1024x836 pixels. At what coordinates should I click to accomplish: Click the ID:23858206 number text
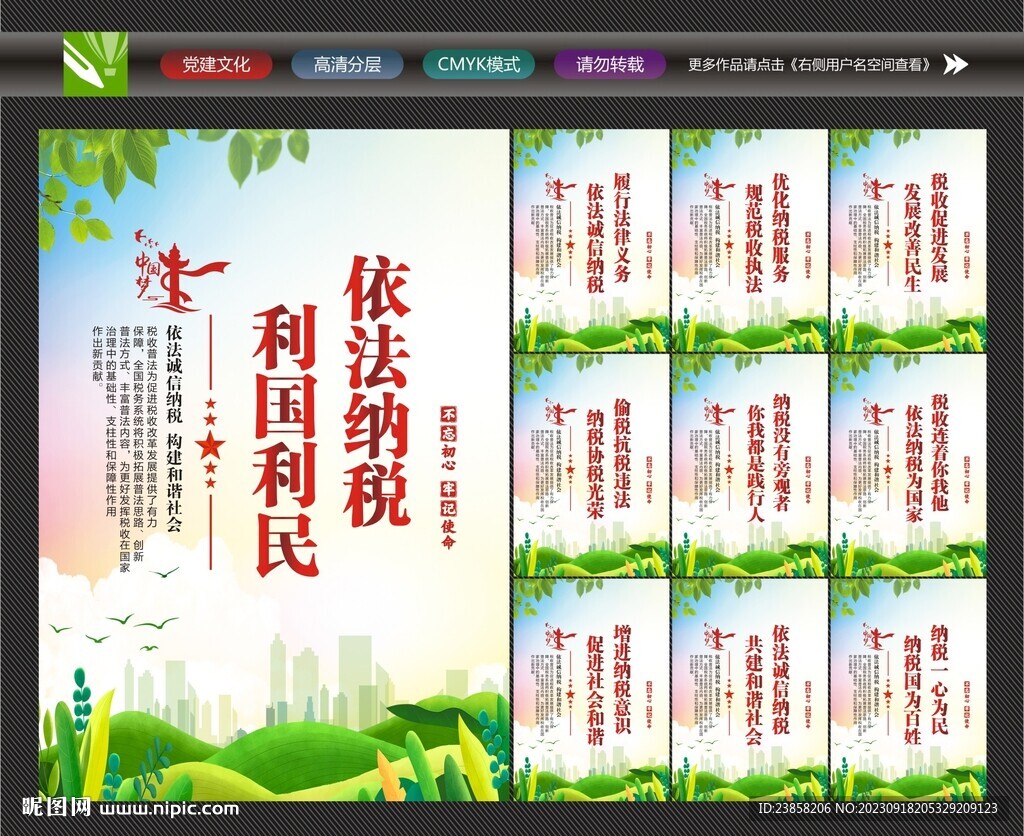click(794, 809)
